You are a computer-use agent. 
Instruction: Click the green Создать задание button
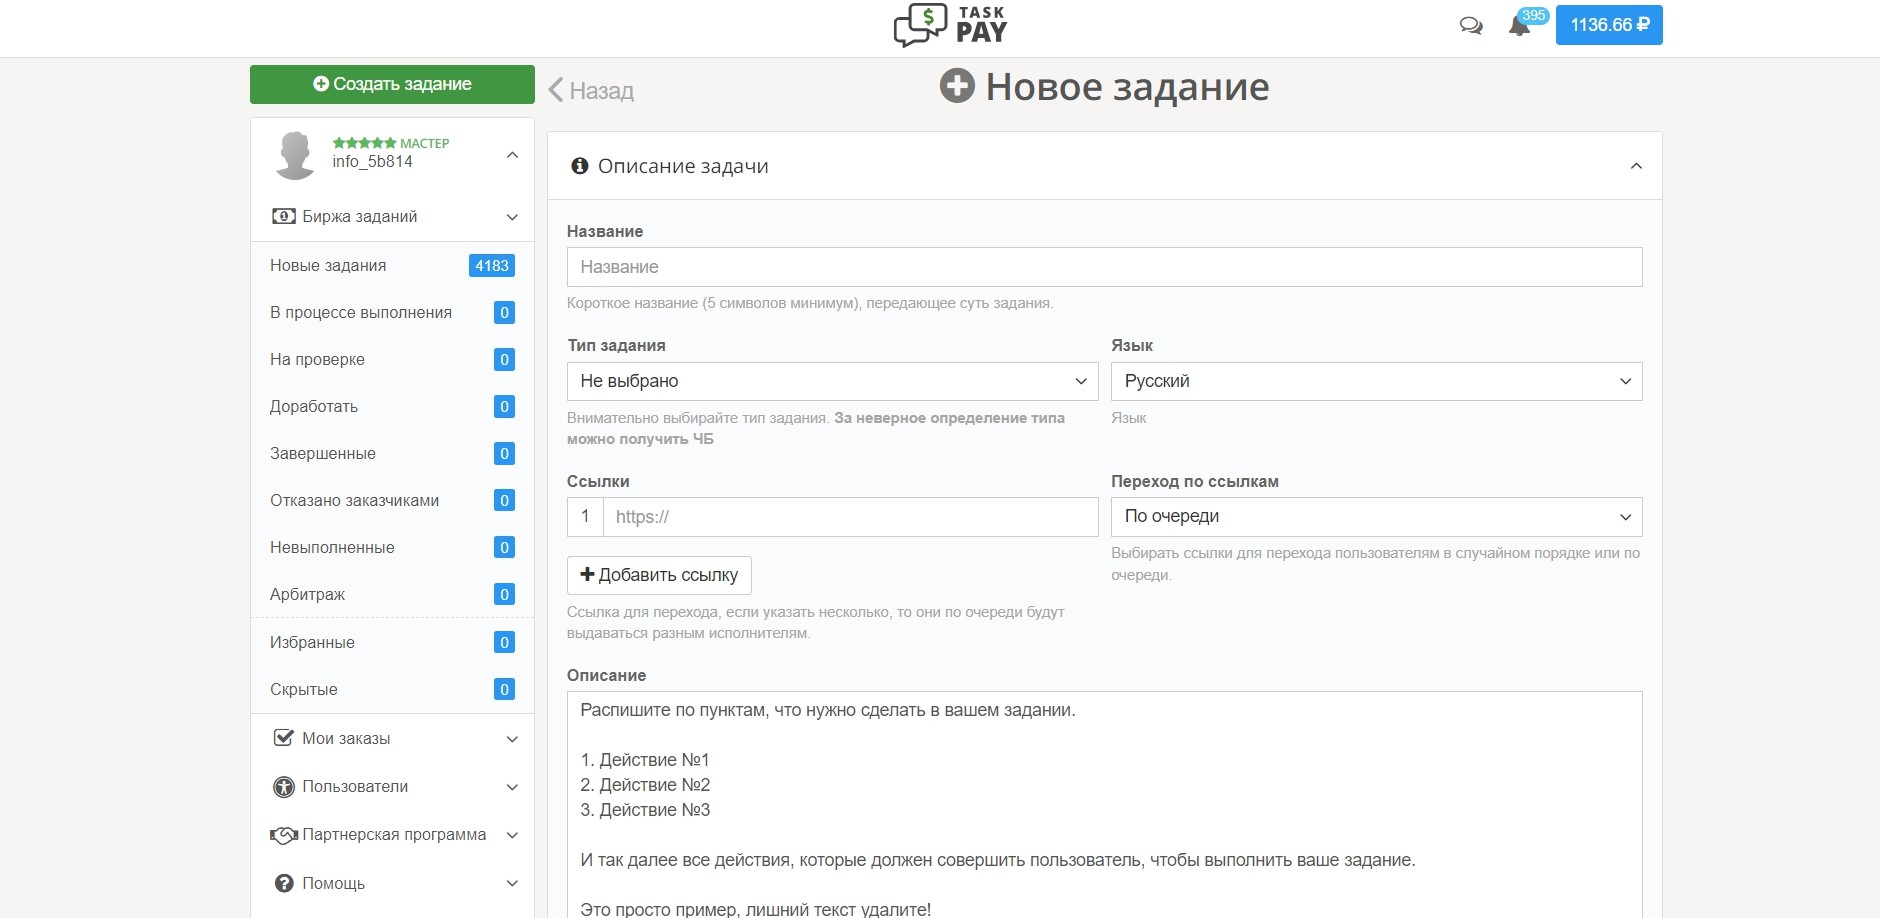tap(392, 84)
